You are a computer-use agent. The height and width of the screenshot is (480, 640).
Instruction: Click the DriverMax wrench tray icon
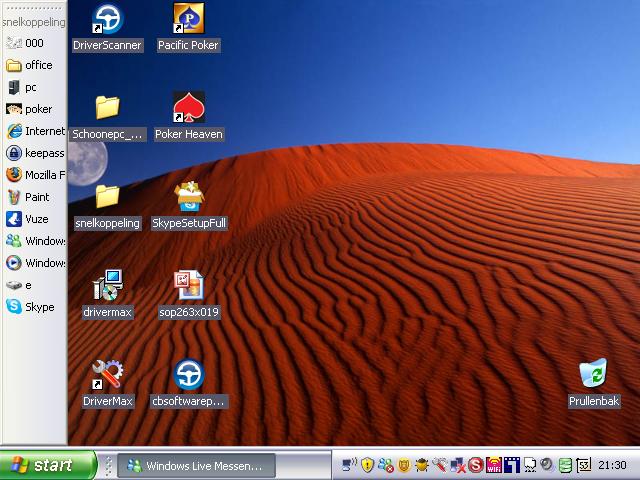[x=440, y=464]
